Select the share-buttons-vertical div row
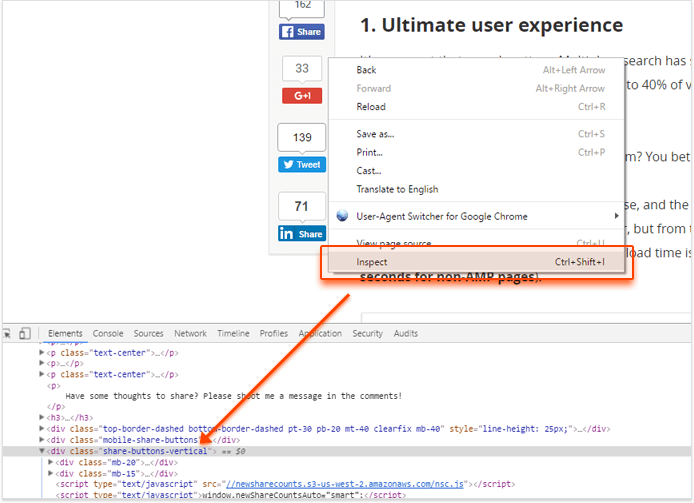 point(347,451)
